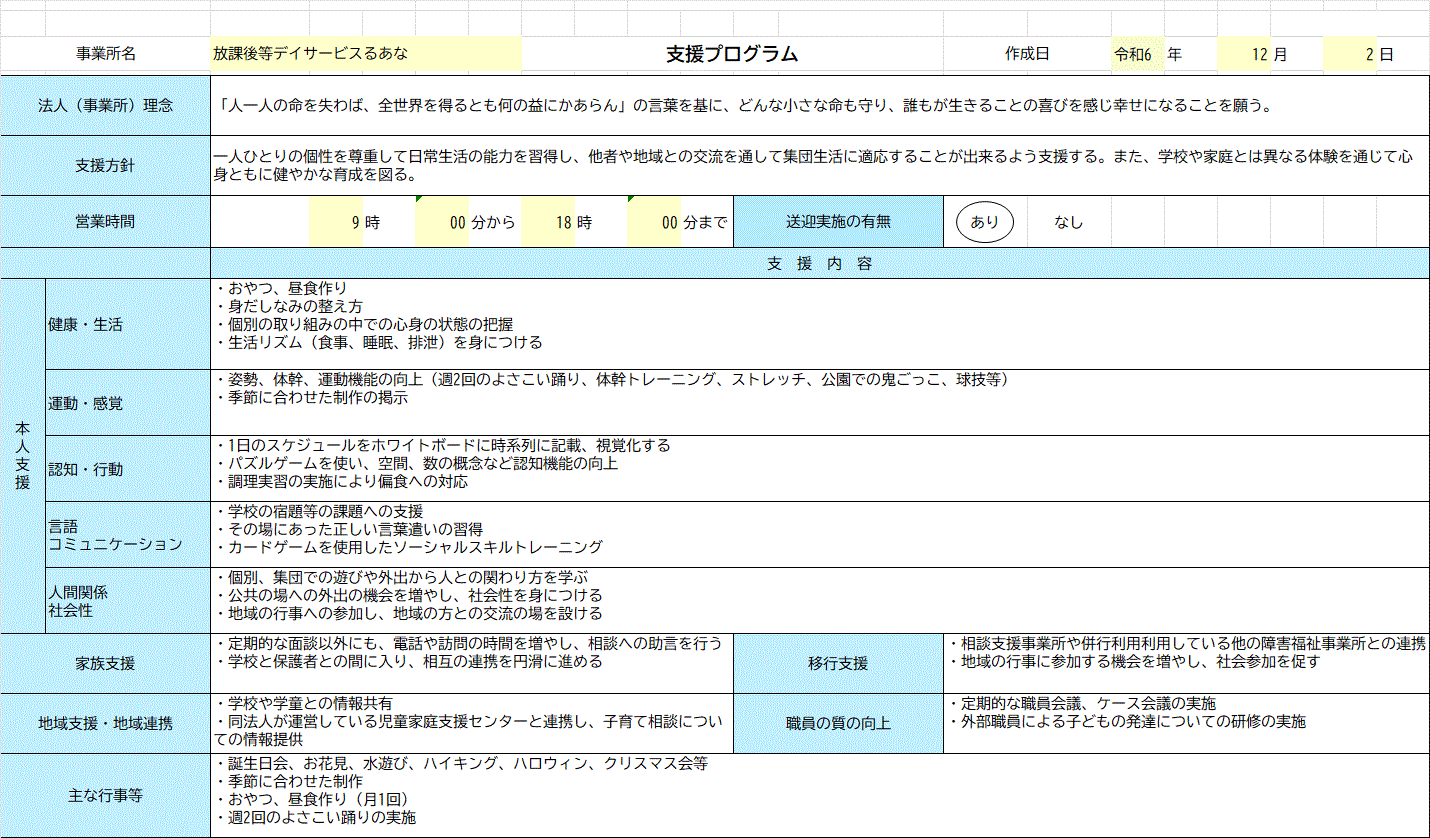
Task: Select the あり option for 送迎実施の有無
Action: [984, 221]
